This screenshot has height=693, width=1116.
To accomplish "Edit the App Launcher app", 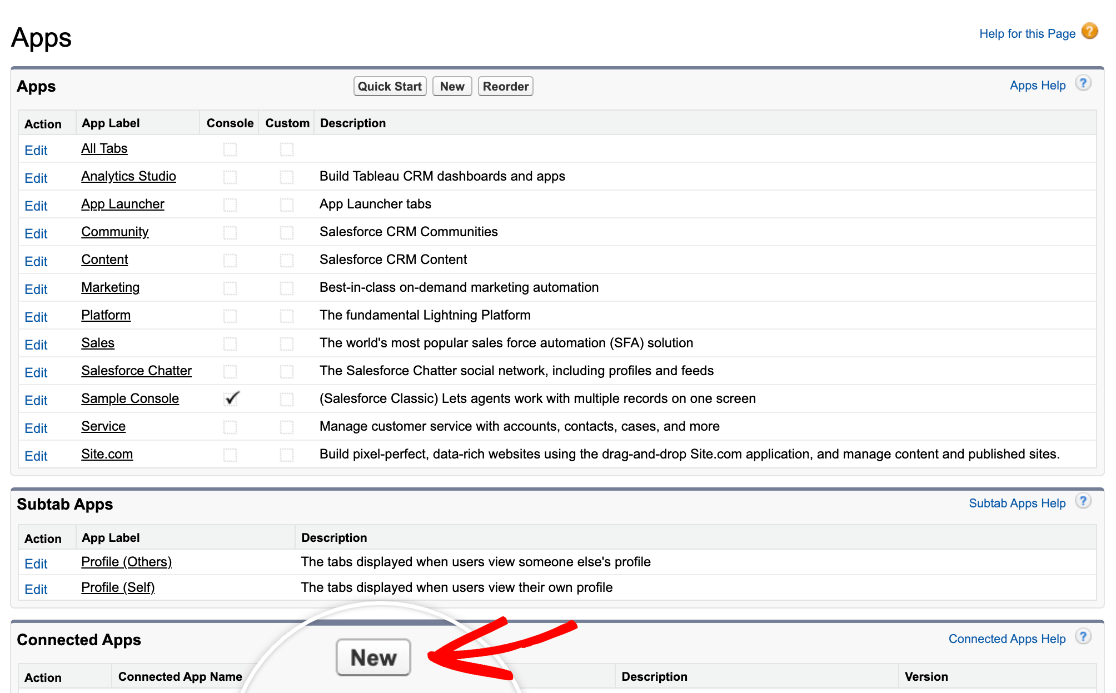I will [36, 206].
